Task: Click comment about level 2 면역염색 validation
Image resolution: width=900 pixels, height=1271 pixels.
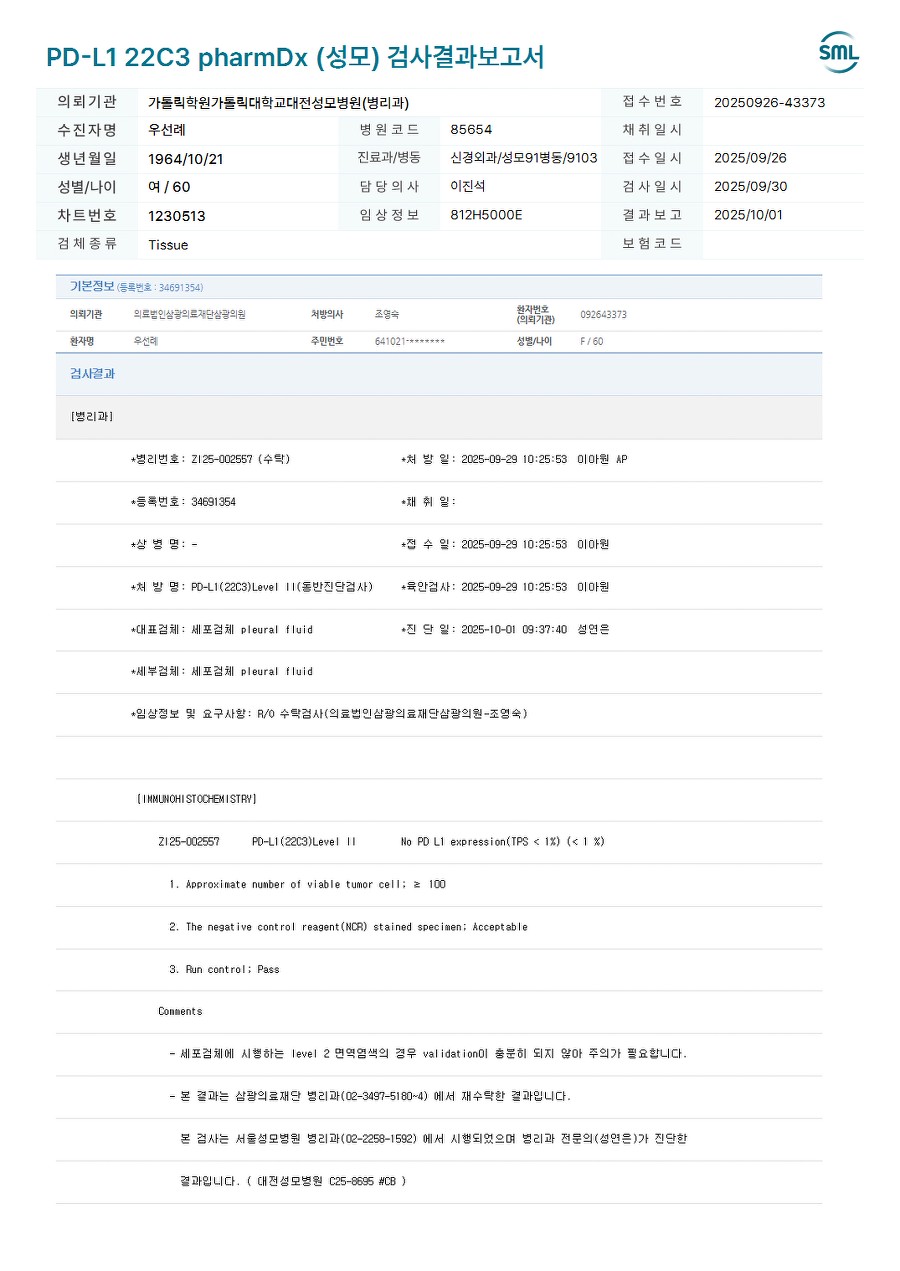Action: 428,1054
